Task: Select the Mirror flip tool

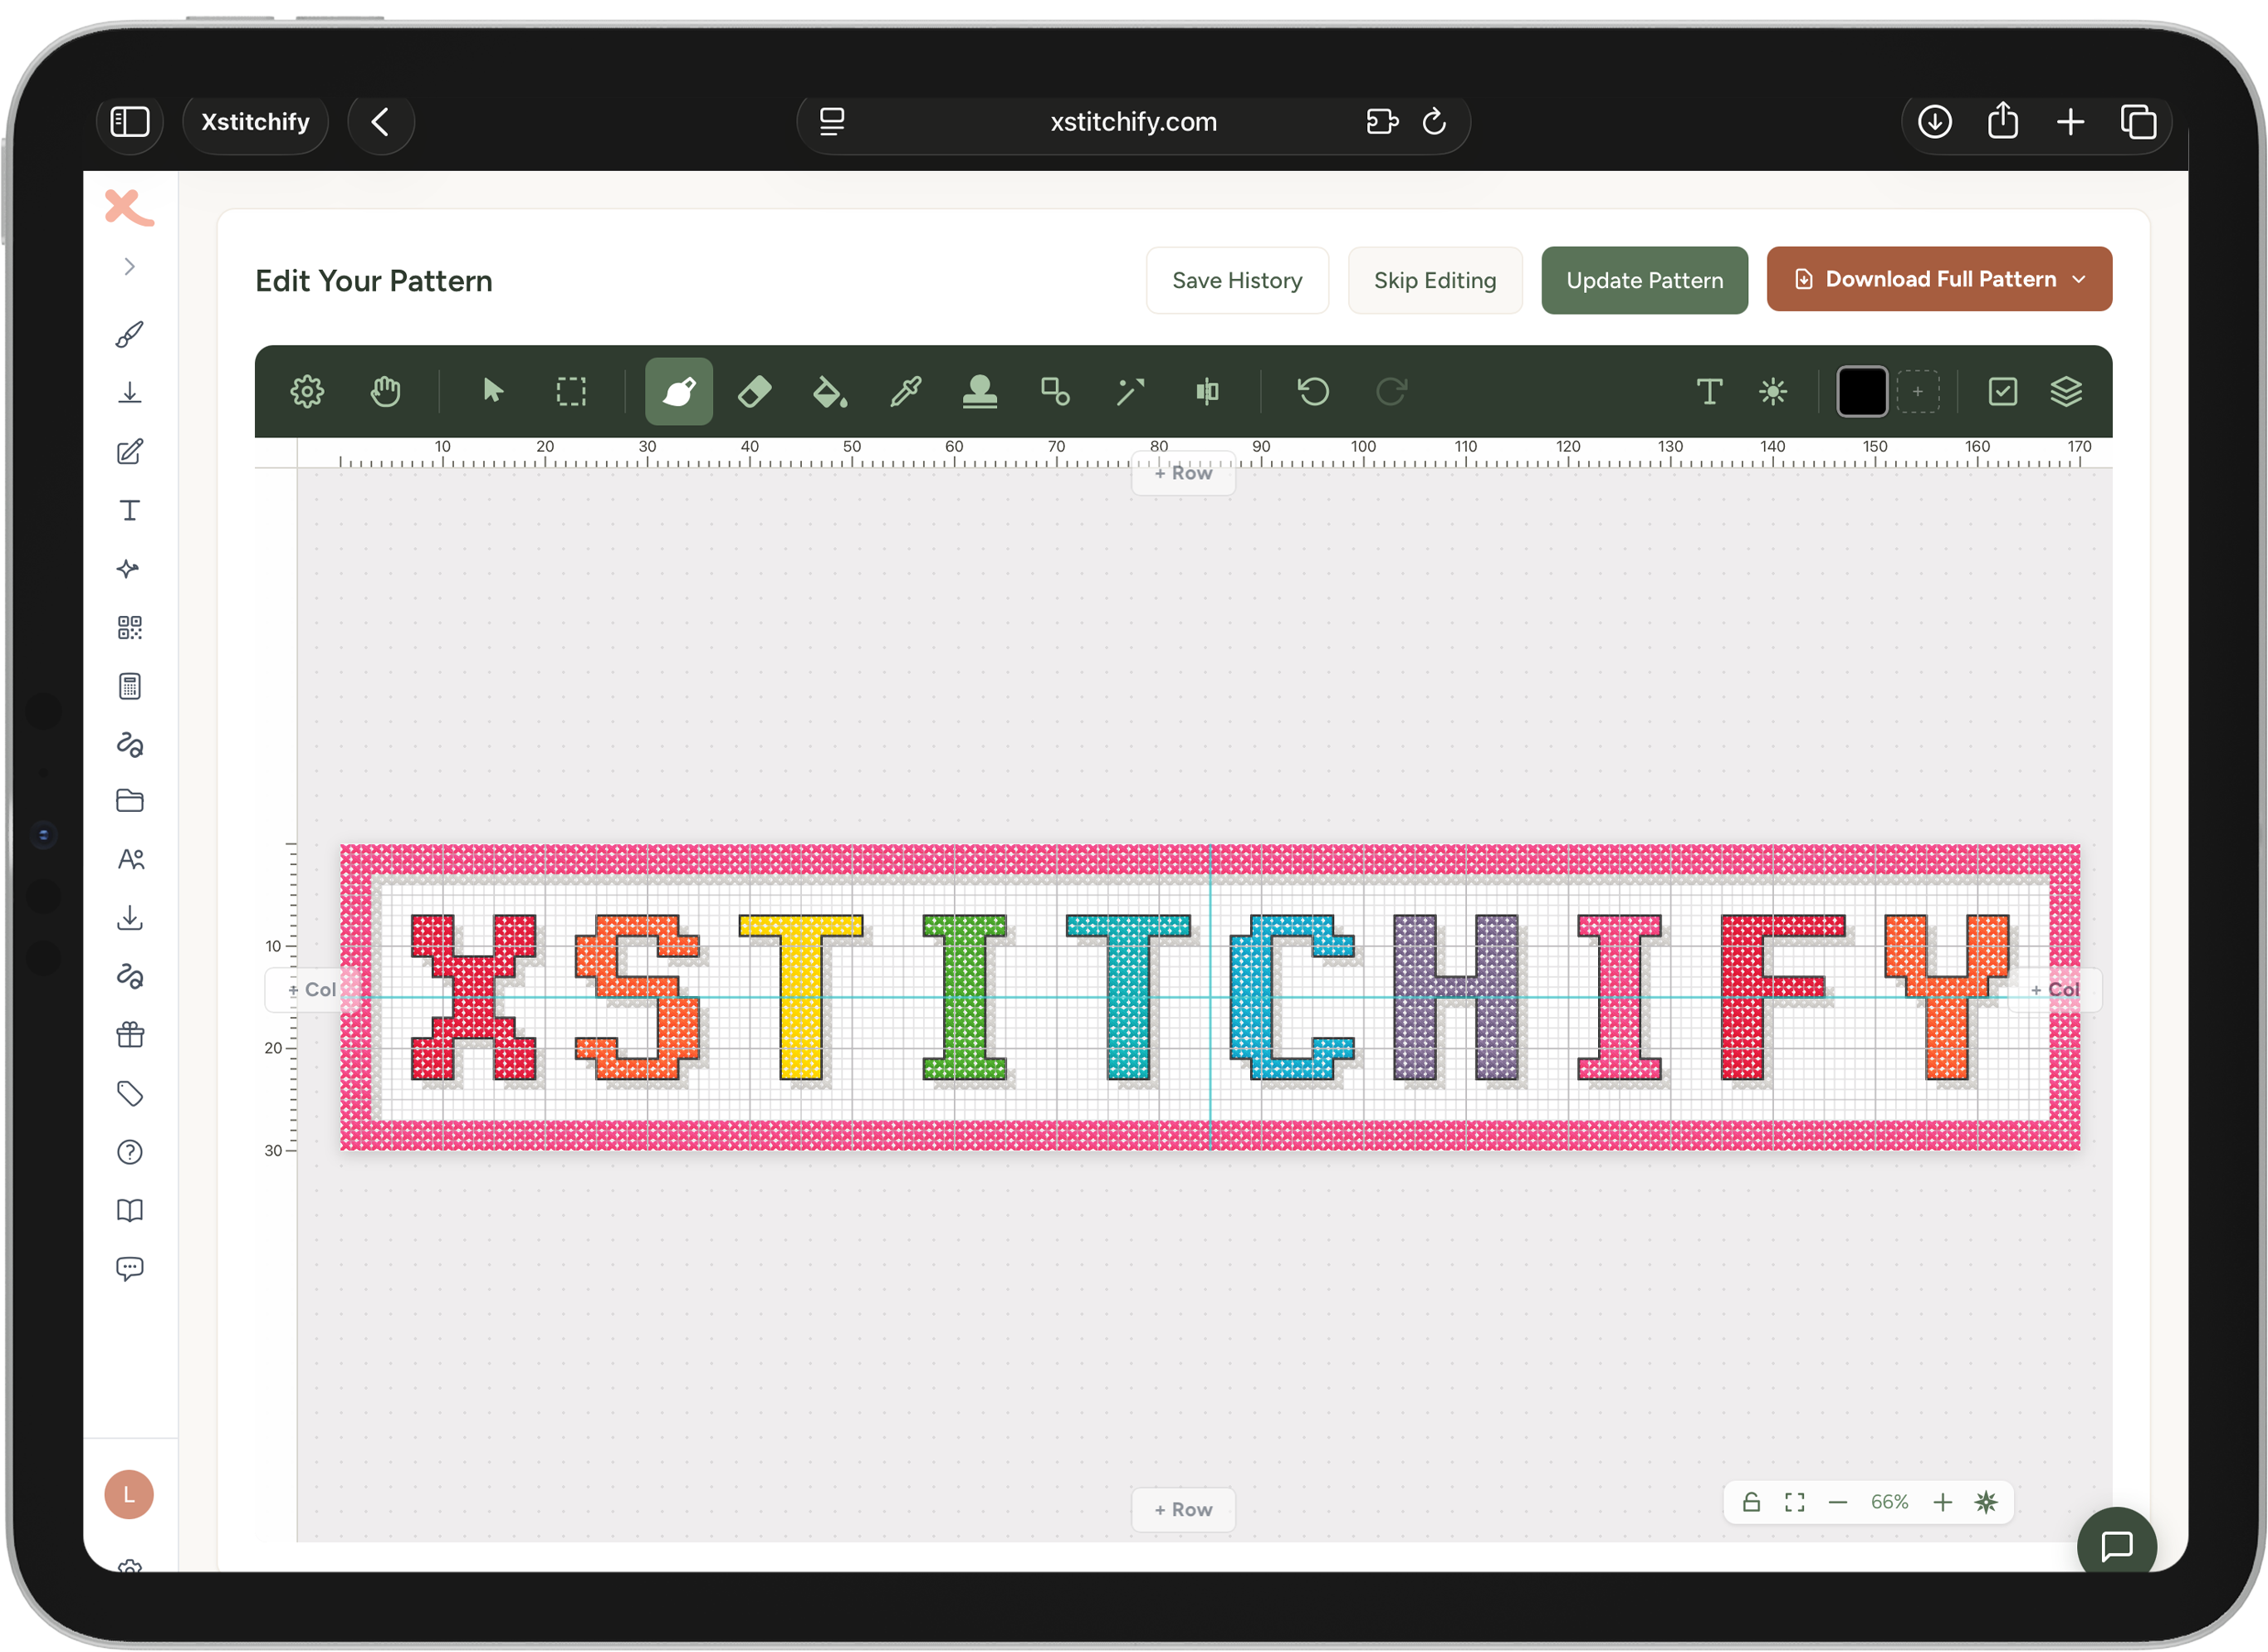Action: (x=1207, y=391)
